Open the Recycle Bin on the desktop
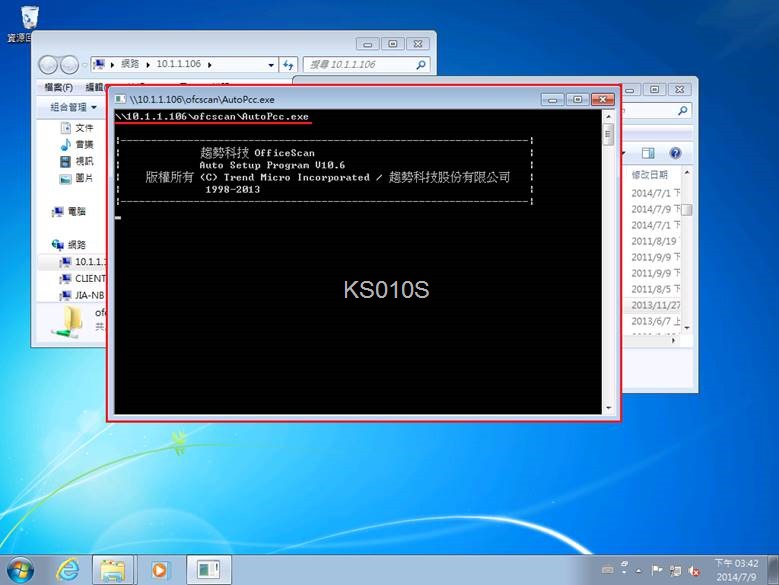The image size is (779, 585). (30, 18)
